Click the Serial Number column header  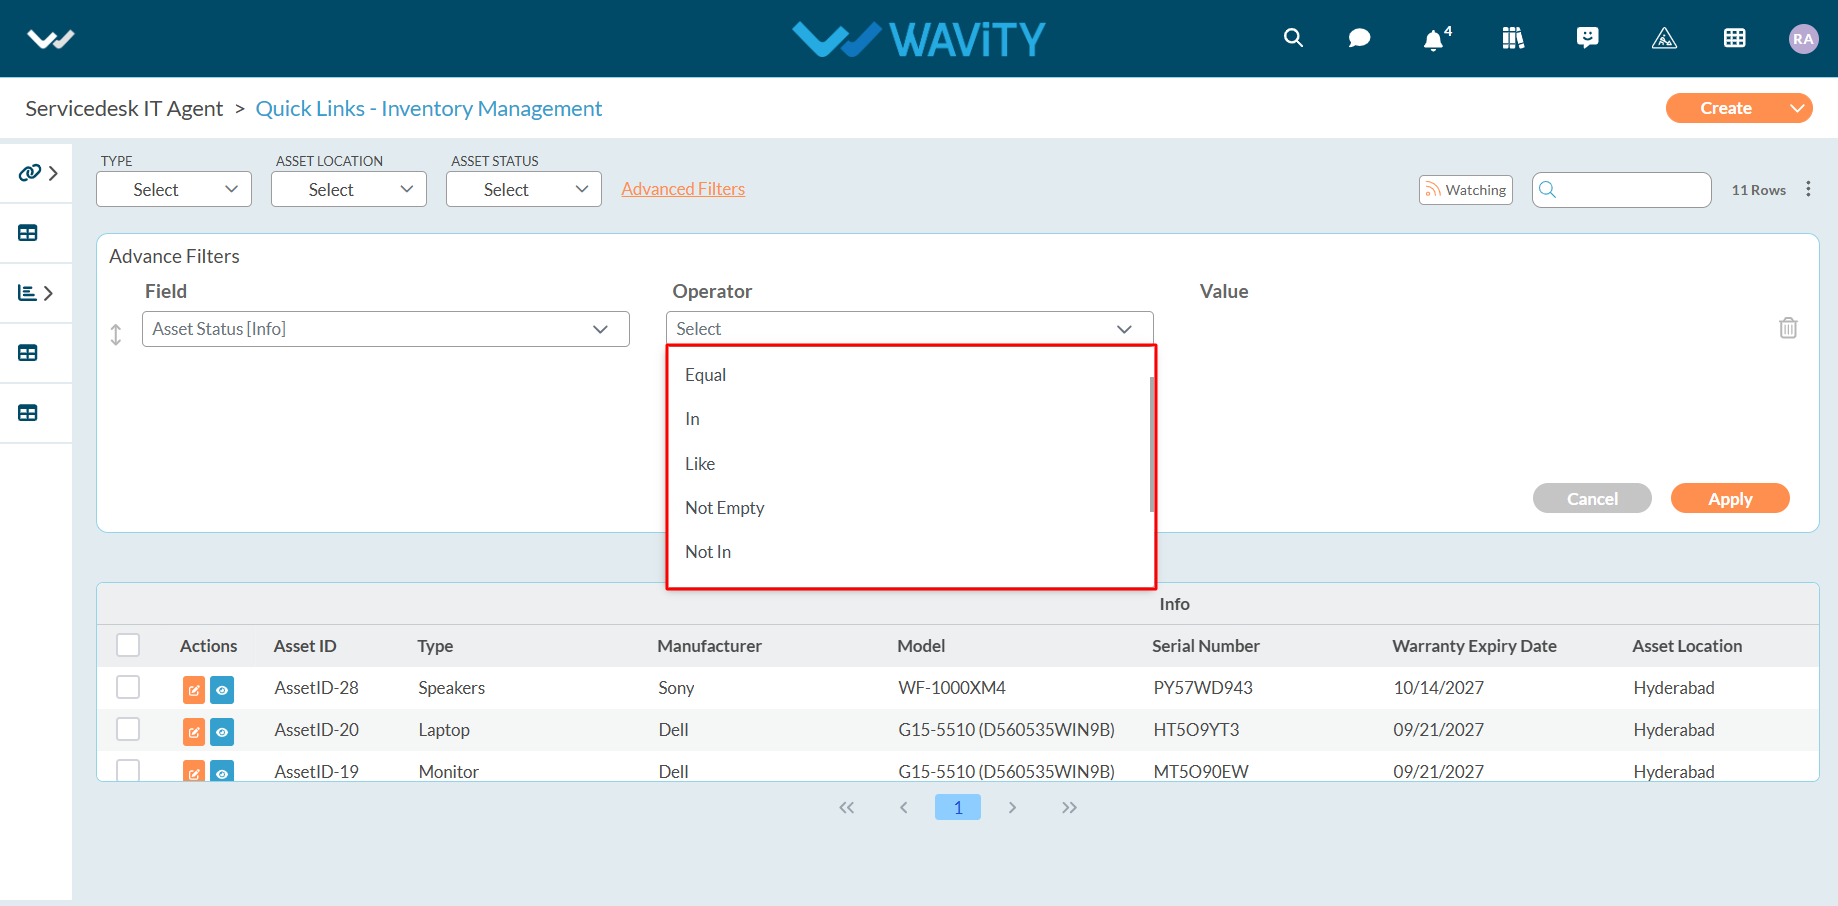click(1205, 646)
